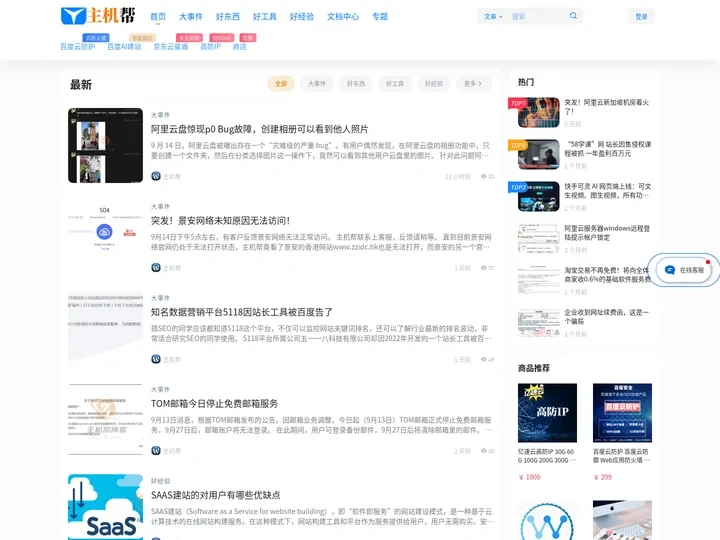Image resolution: width=720 pixels, height=540 pixels.
Task: Select the 全部 filter tab
Action: (281, 84)
